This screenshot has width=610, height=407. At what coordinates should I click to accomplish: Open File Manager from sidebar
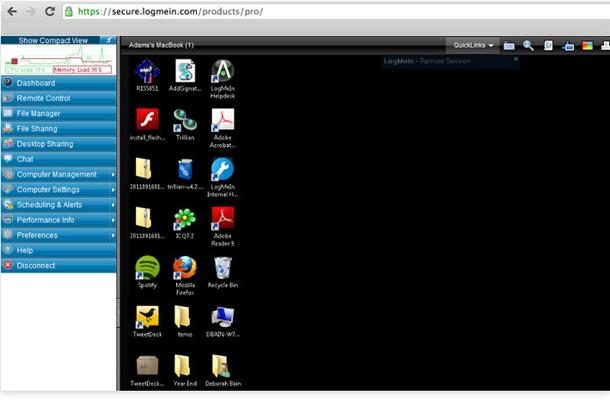click(x=58, y=113)
